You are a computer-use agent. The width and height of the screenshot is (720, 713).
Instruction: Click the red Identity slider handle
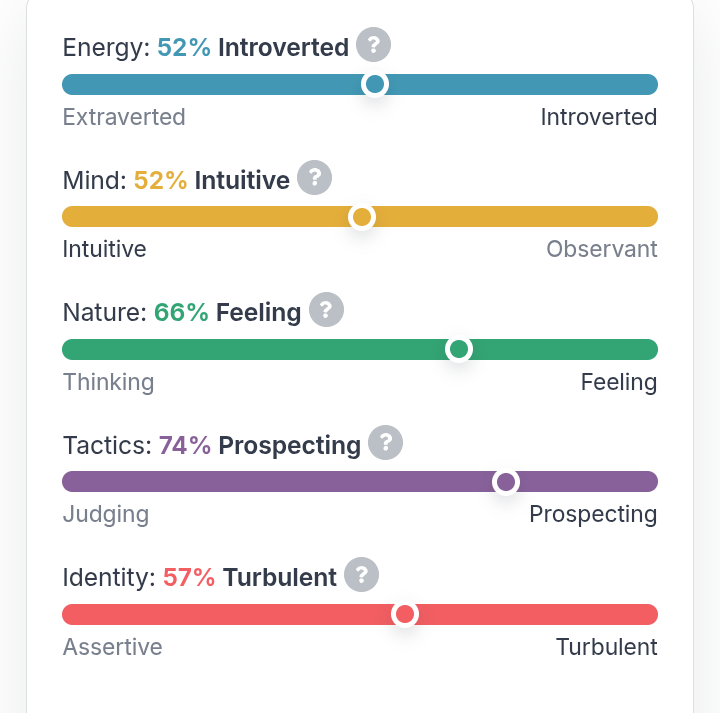point(405,614)
